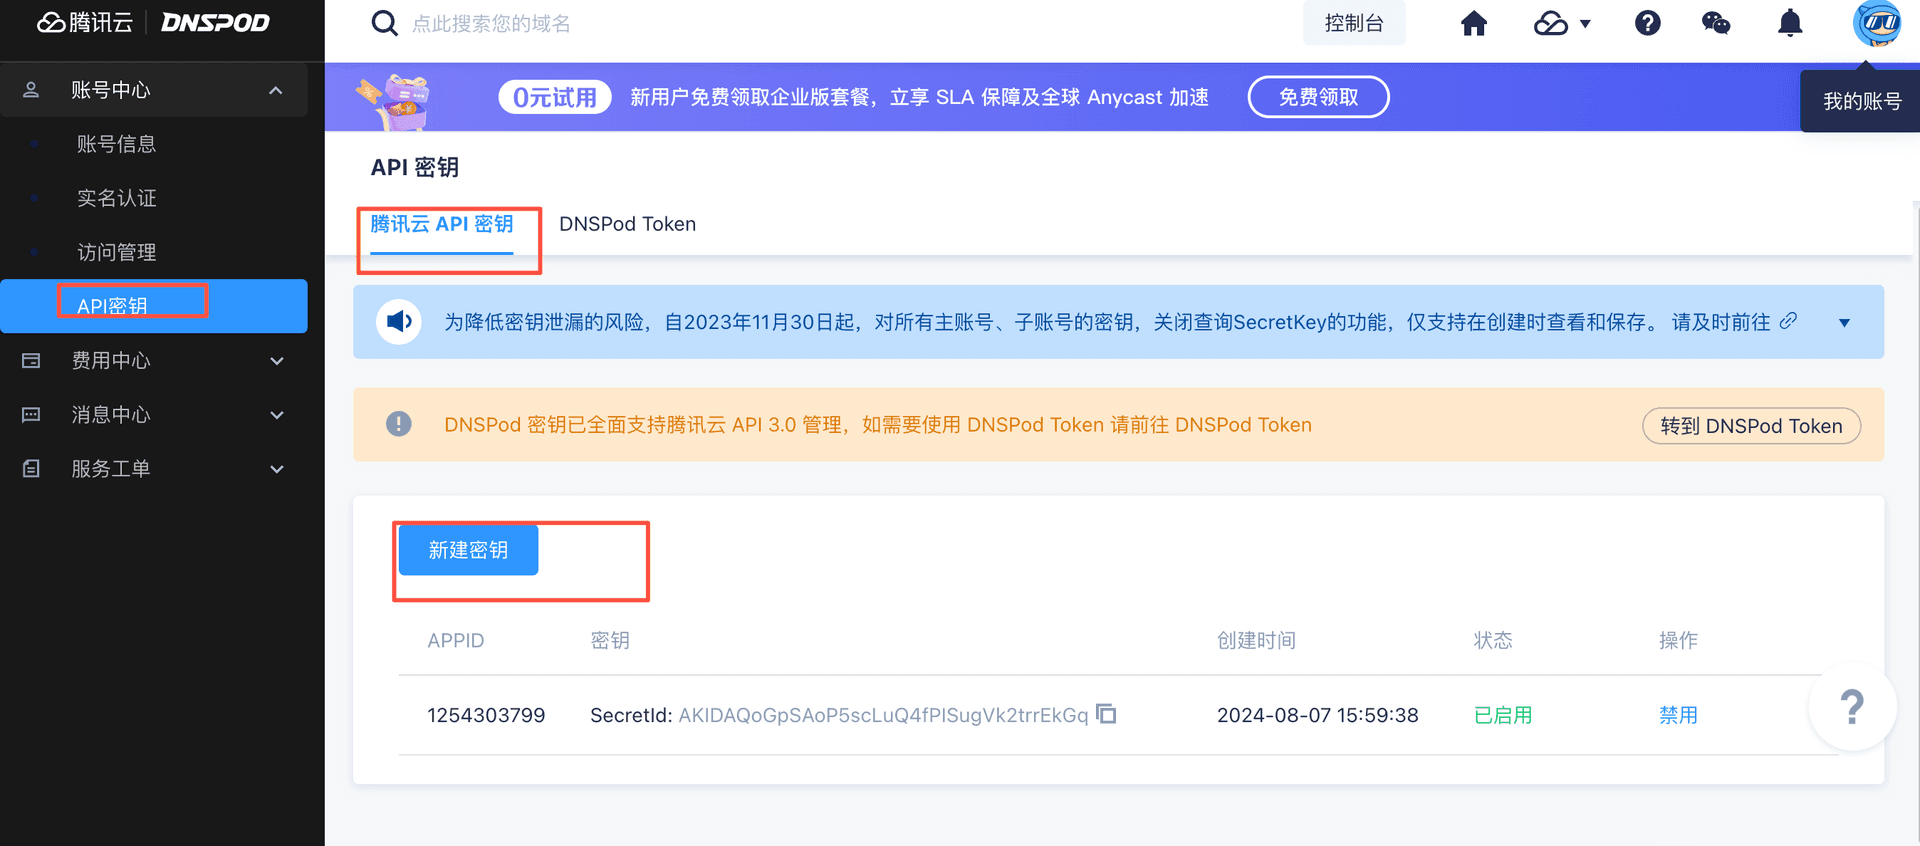Go to home via house icon
Screen dimensions: 1920x846
pyautogui.click(x=1474, y=23)
